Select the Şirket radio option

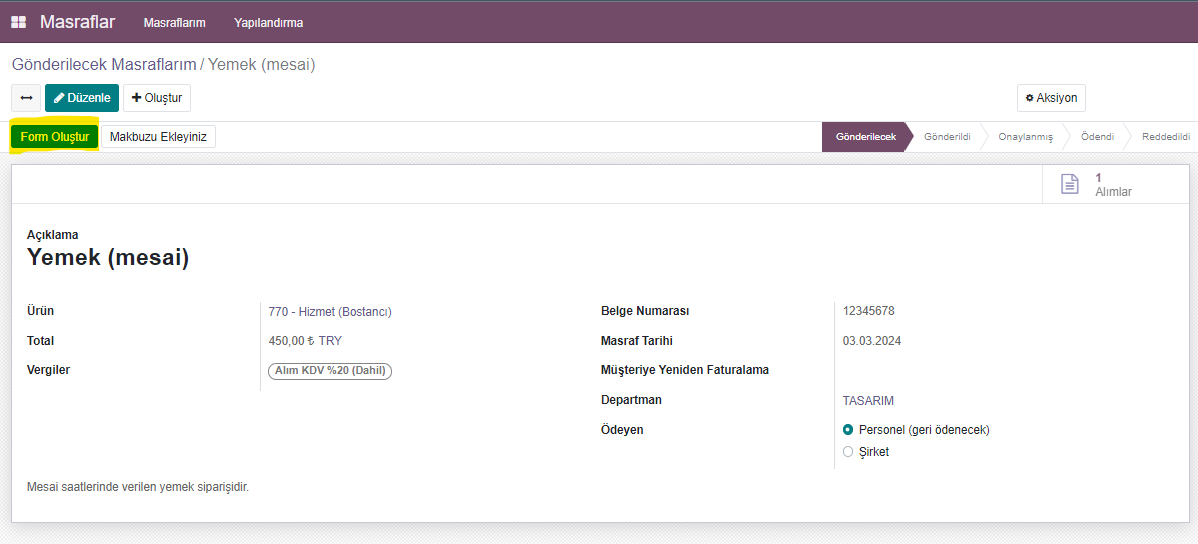848,452
